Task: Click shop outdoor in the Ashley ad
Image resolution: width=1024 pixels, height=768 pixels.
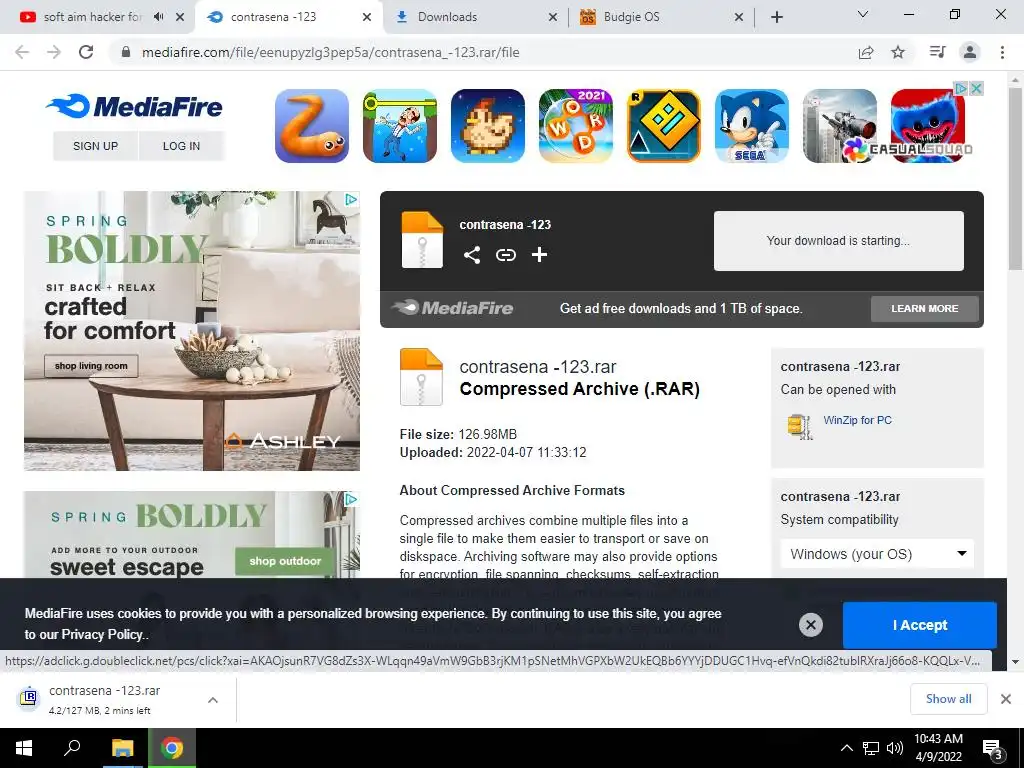Action: [x=285, y=561]
